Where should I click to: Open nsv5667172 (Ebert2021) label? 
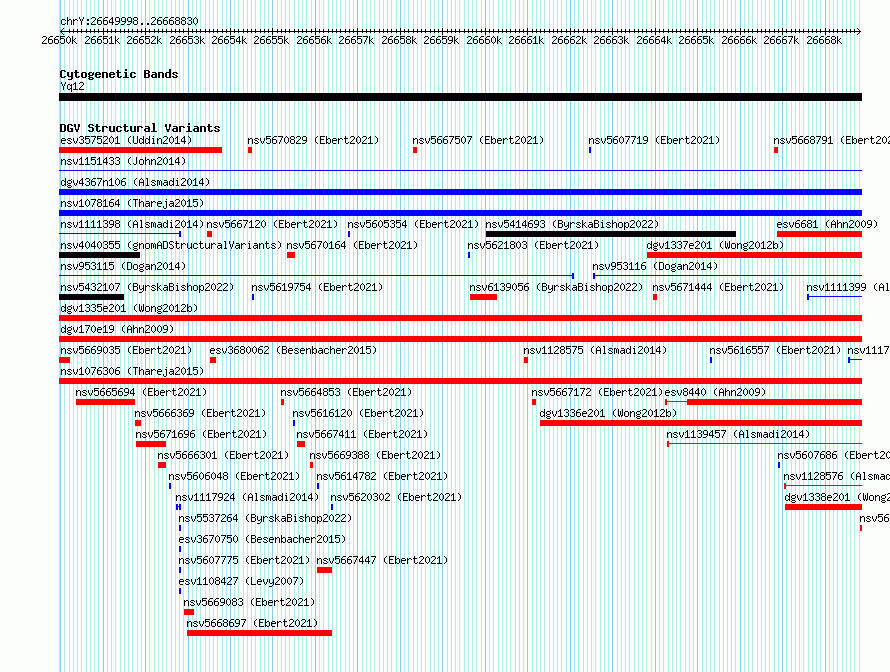pyautogui.click(x=597, y=392)
